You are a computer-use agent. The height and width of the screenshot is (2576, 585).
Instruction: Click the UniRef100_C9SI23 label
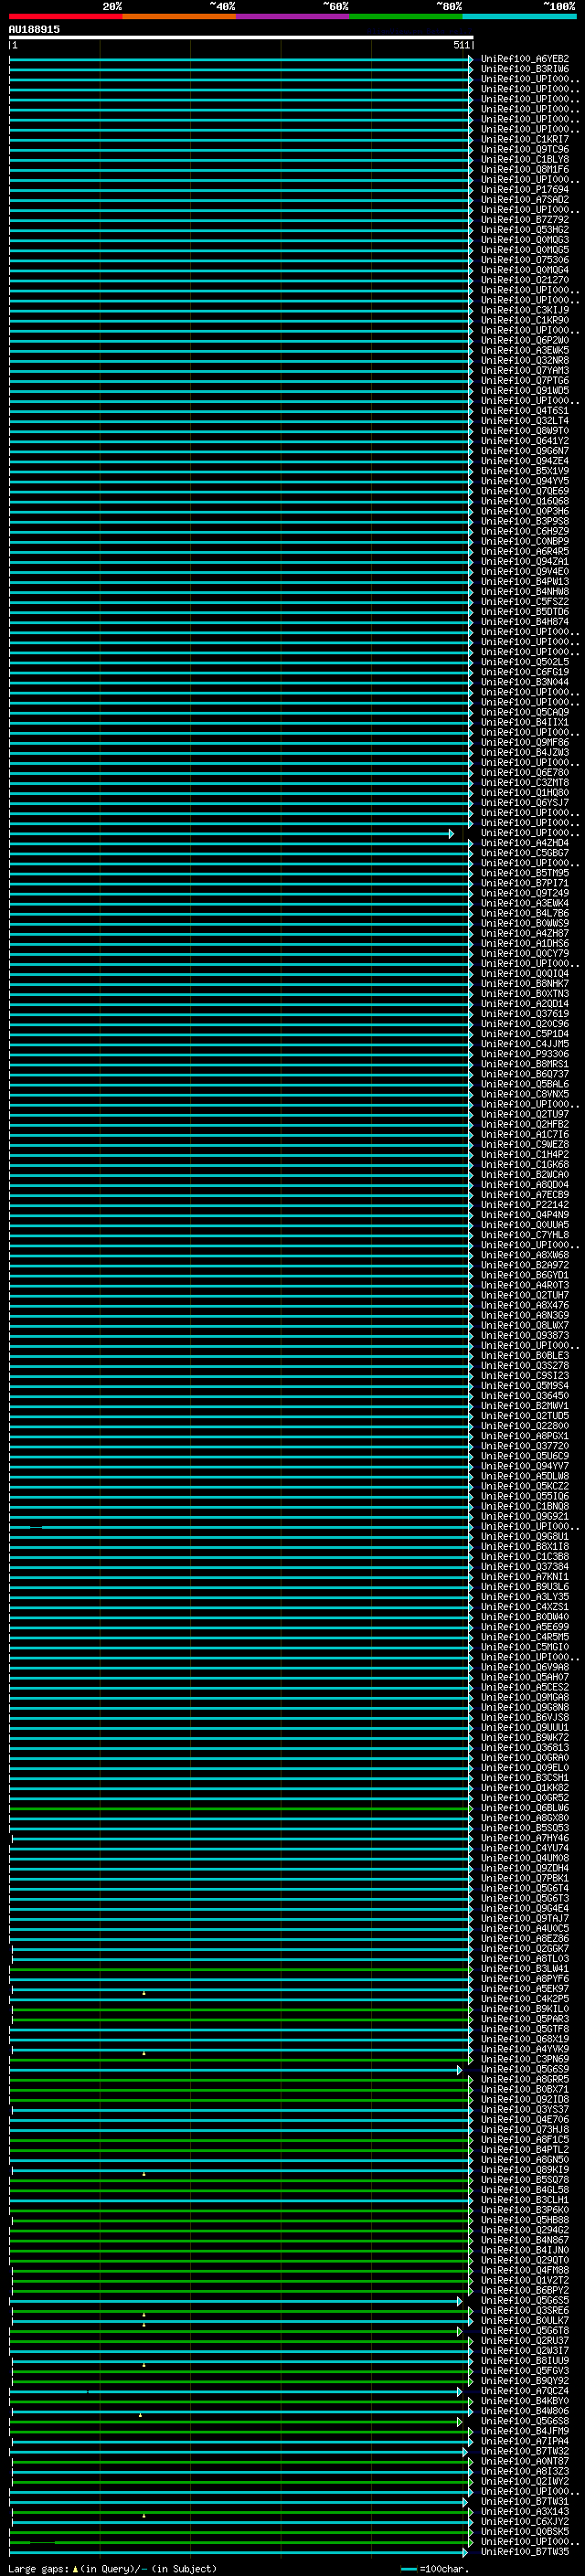tap(525, 1375)
